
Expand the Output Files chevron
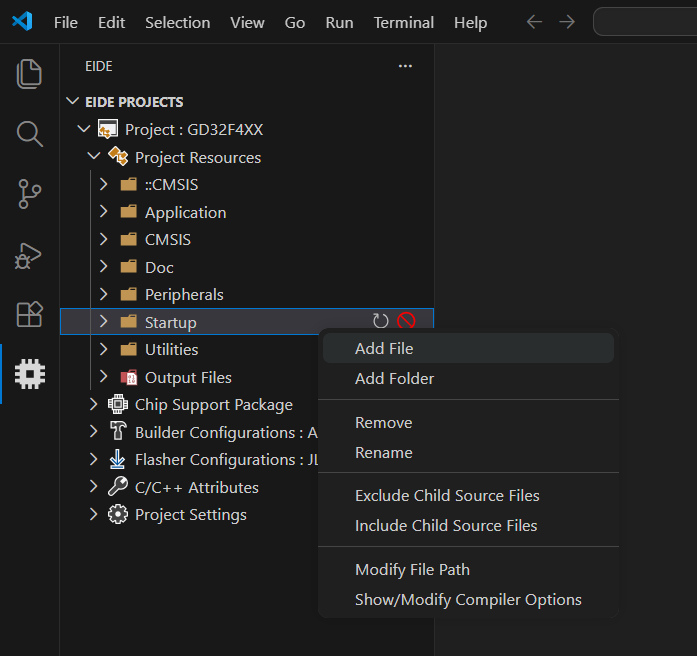[104, 376]
